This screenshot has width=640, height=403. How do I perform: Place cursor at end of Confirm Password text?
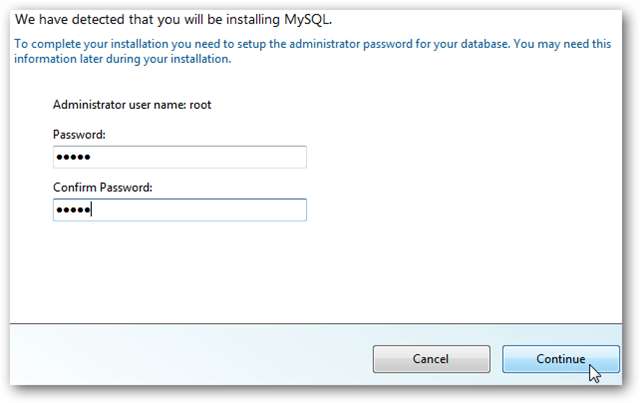91,210
